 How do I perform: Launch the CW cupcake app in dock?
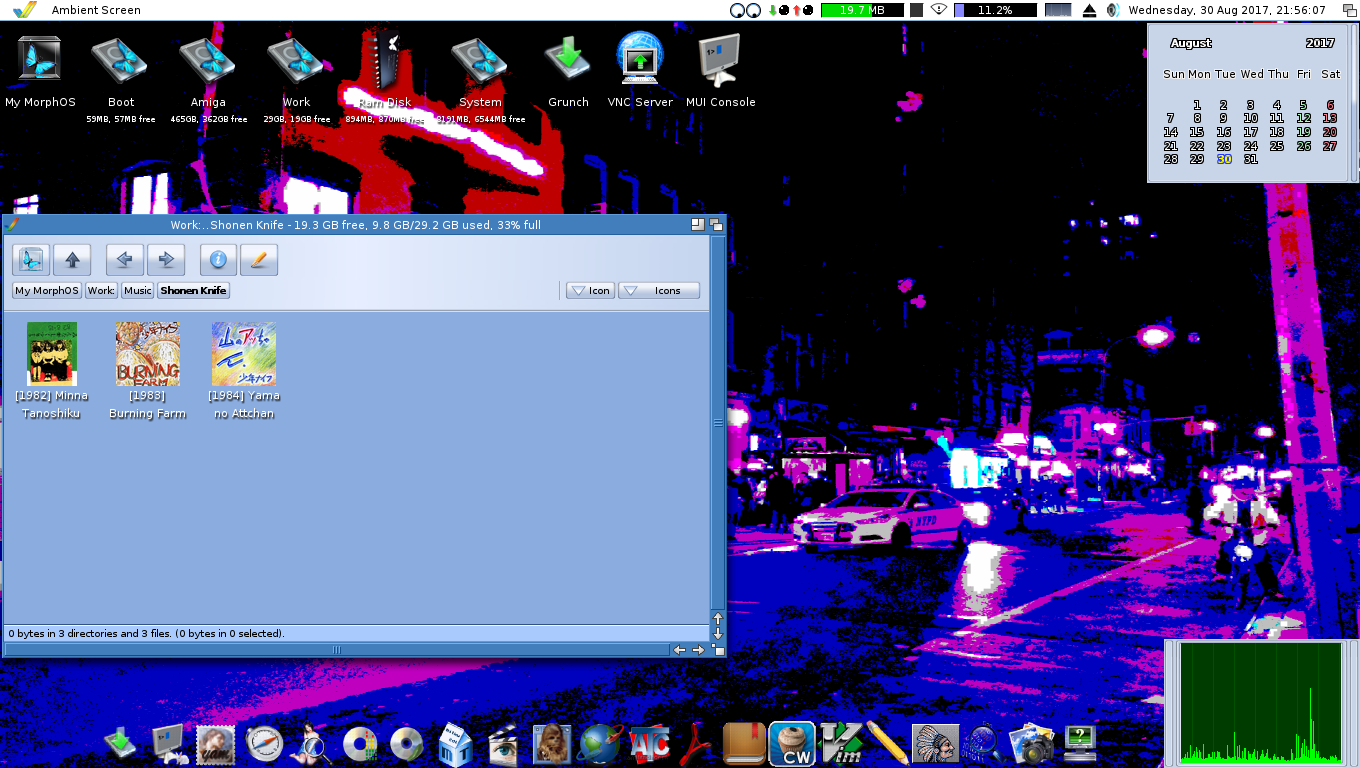coord(796,744)
